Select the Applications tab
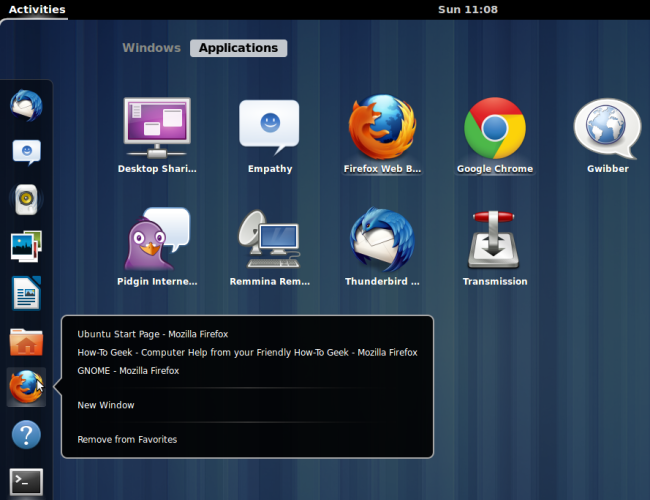The width and height of the screenshot is (650, 500). click(x=238, y=48)
